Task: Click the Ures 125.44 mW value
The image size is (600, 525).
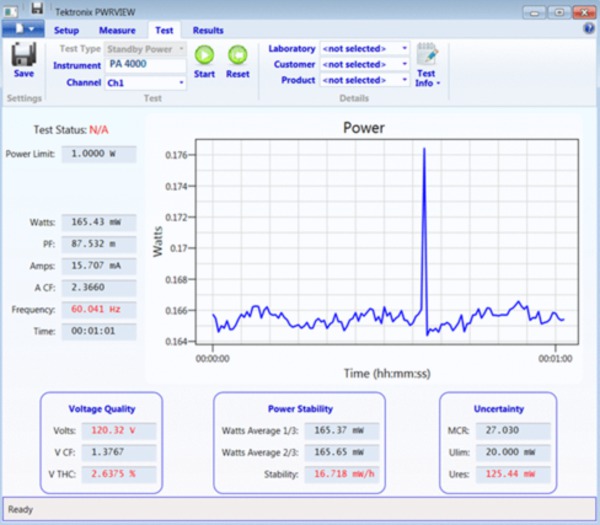Action: click(x=513, y=474)
